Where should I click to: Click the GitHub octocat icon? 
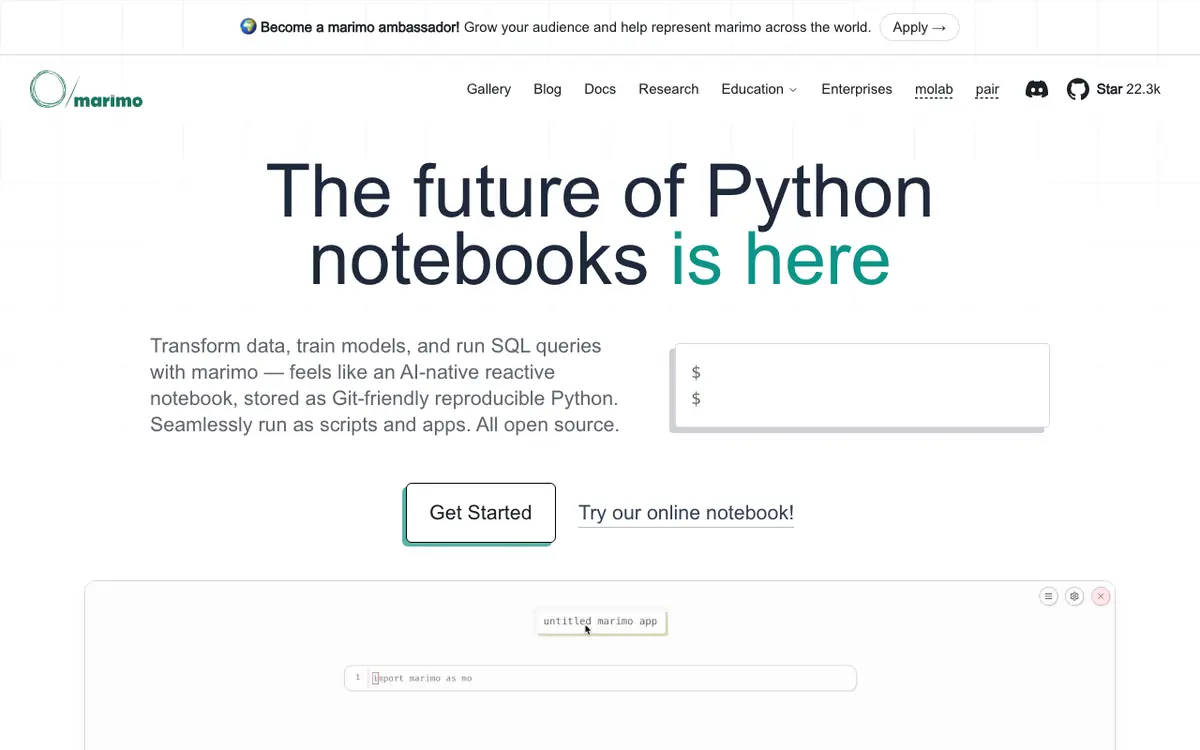1078,90
